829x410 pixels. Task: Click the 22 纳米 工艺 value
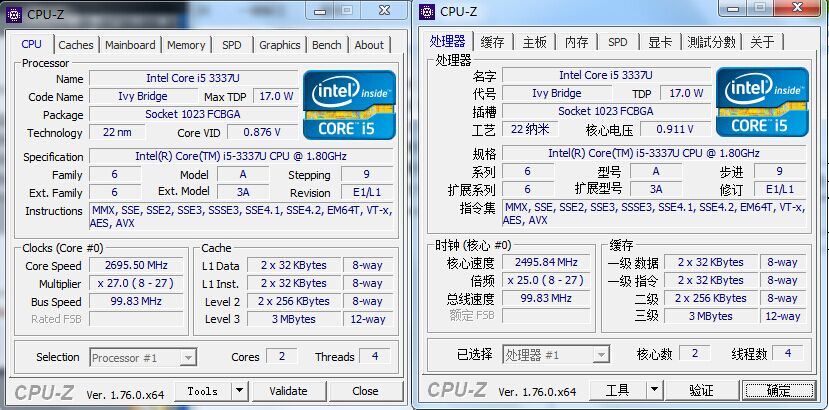530,129
